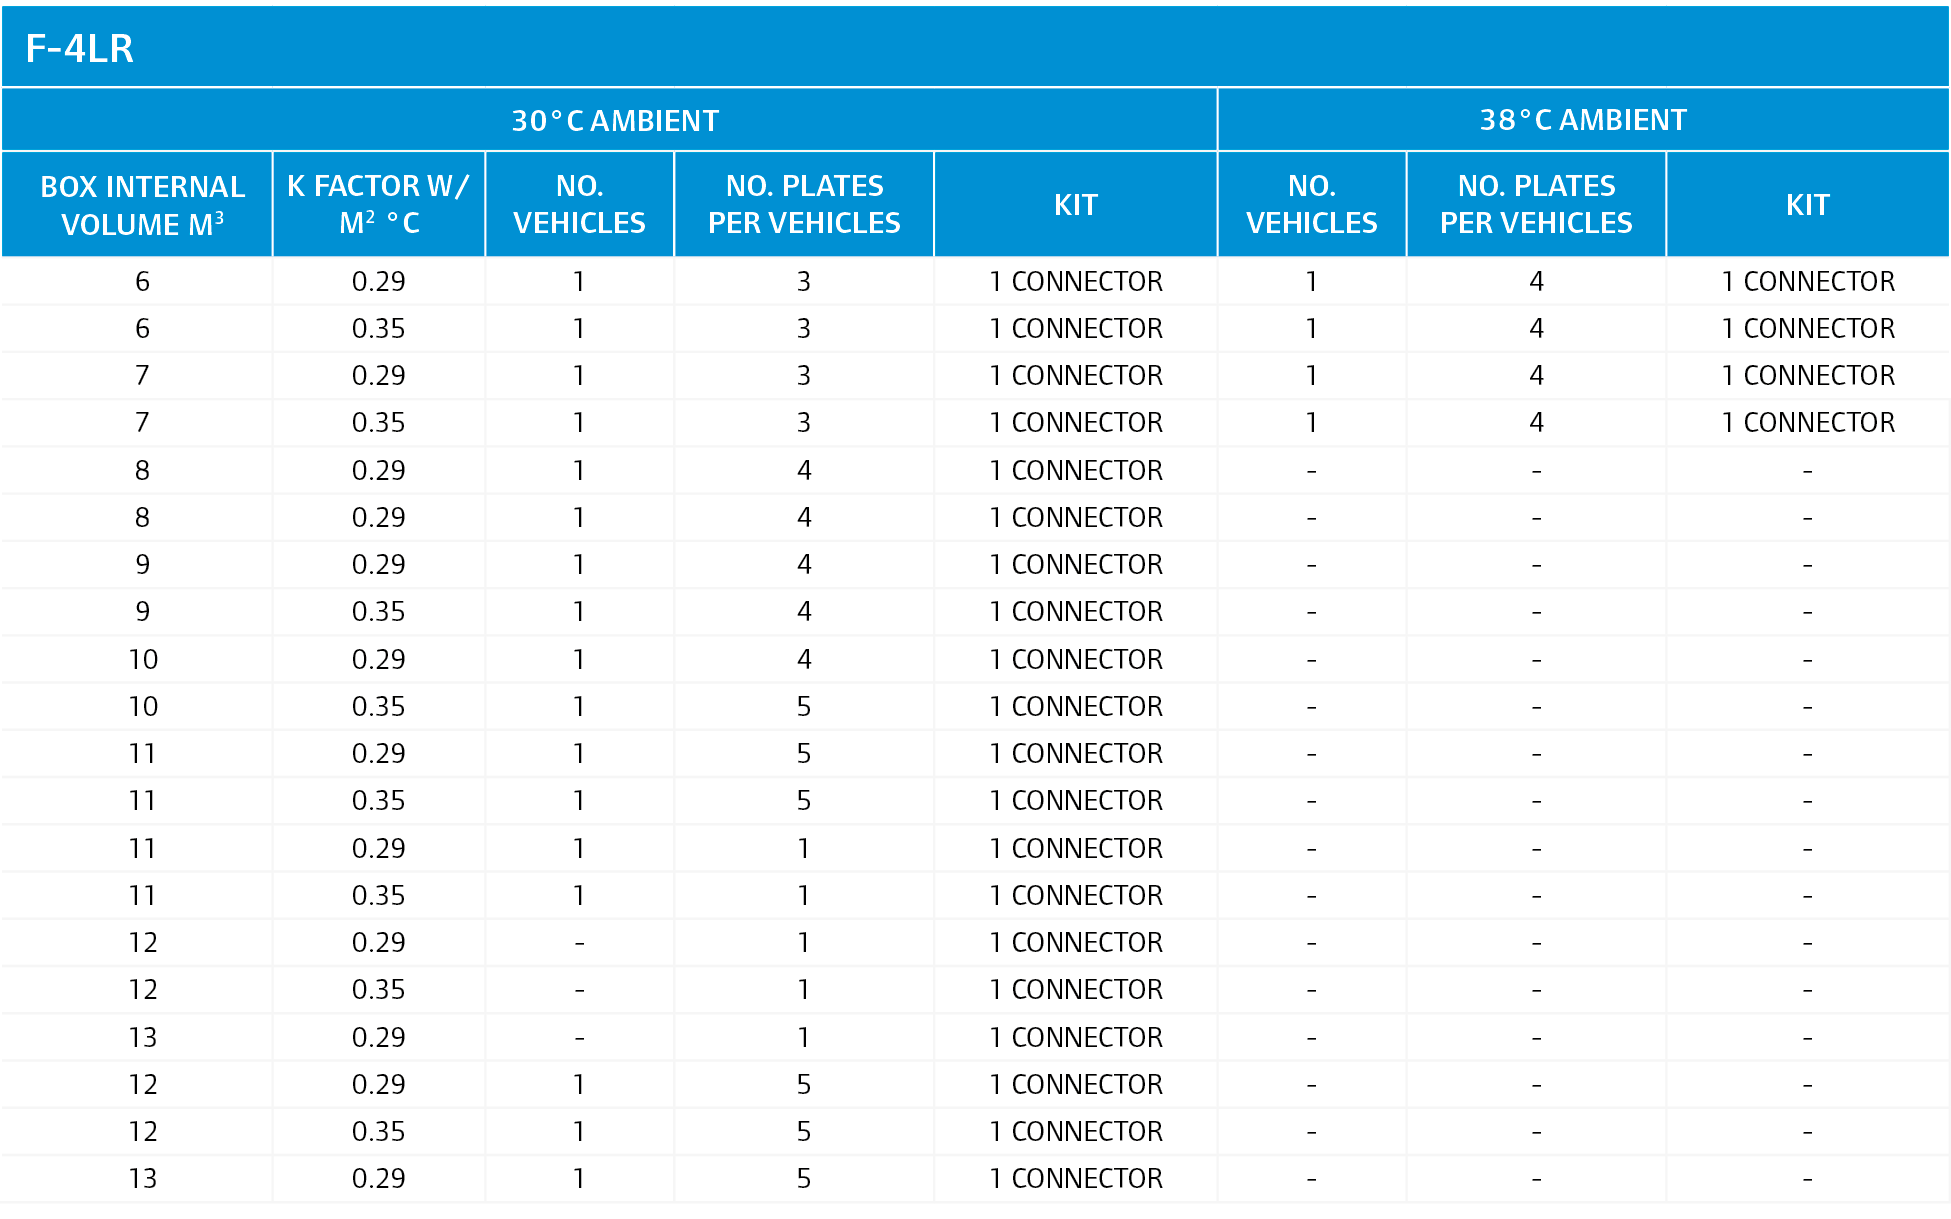The image size is (1951, 1219).
Task: Select the 38°C AMBIENT header
Action: [1583, 120]
